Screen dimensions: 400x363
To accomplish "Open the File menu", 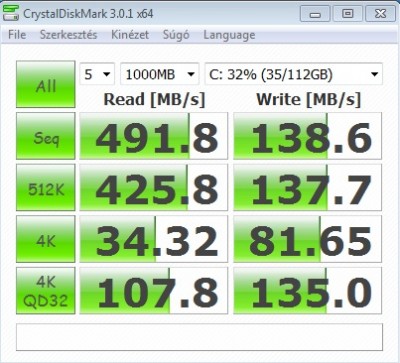I will [17, 35].
